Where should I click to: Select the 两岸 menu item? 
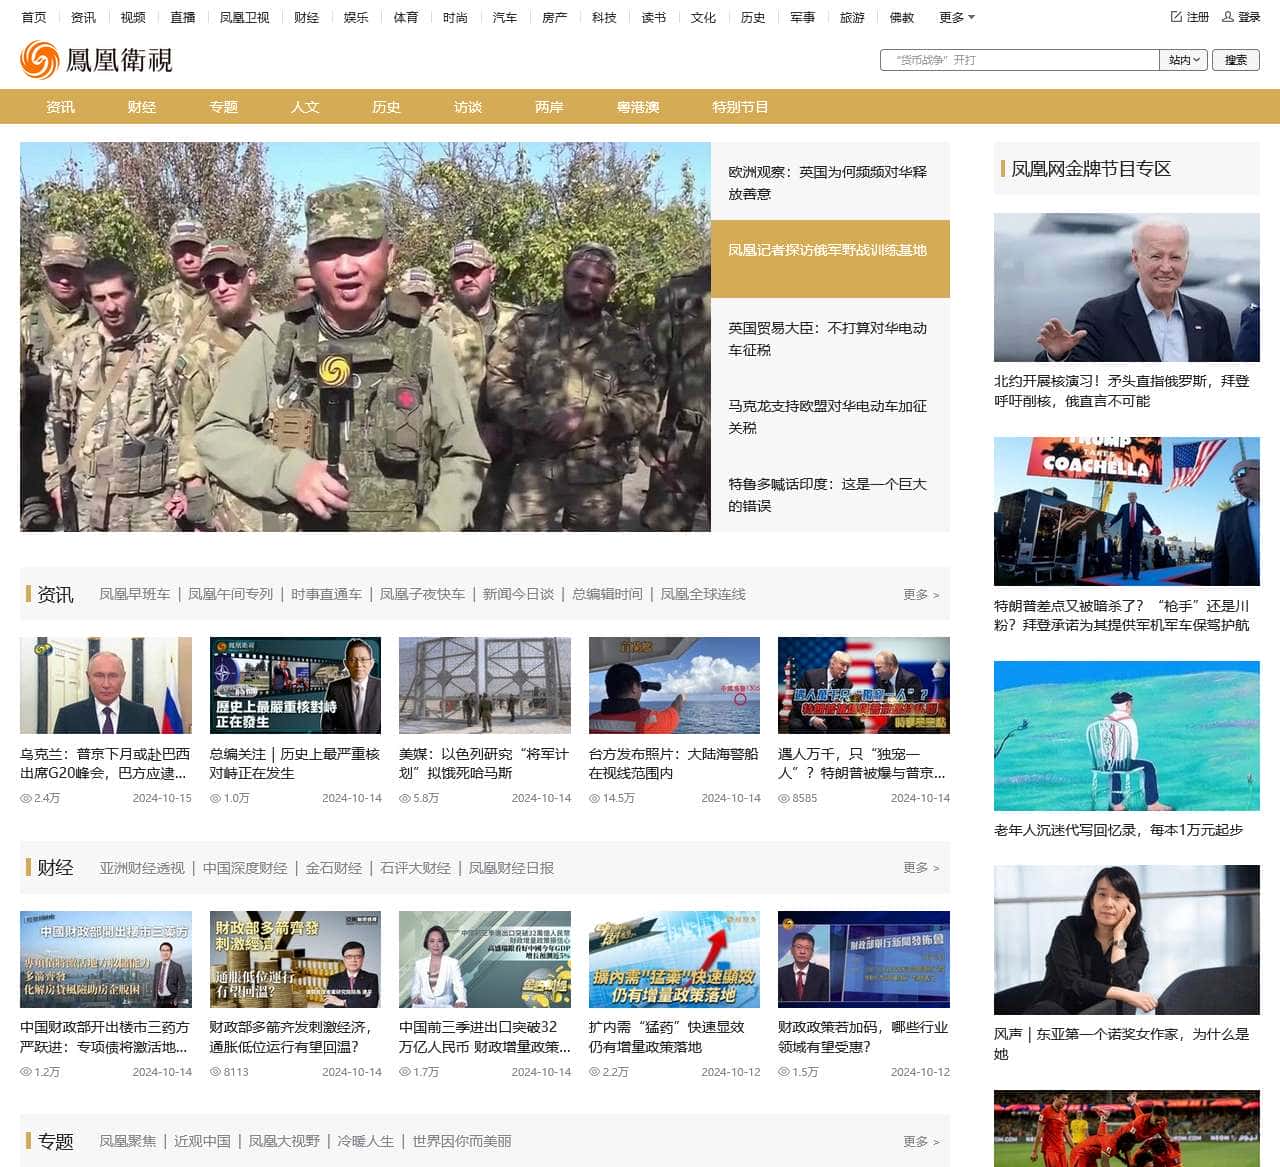(x=548, y=107)
